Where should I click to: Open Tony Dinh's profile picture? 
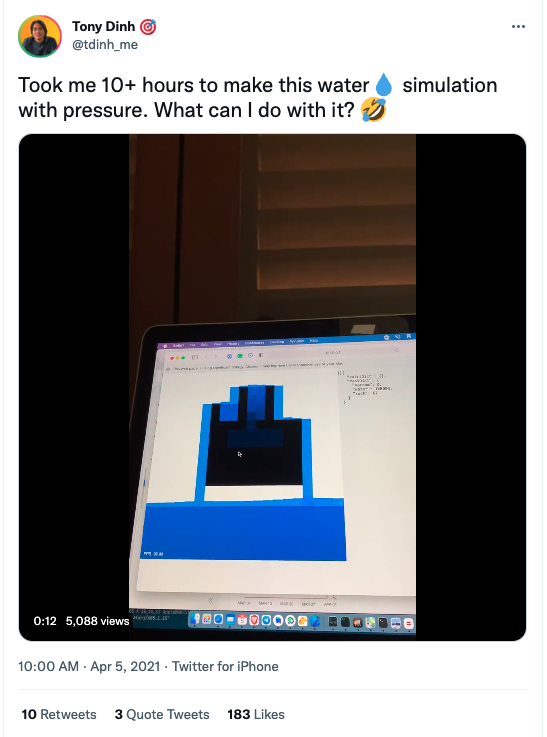pos(39,36)
